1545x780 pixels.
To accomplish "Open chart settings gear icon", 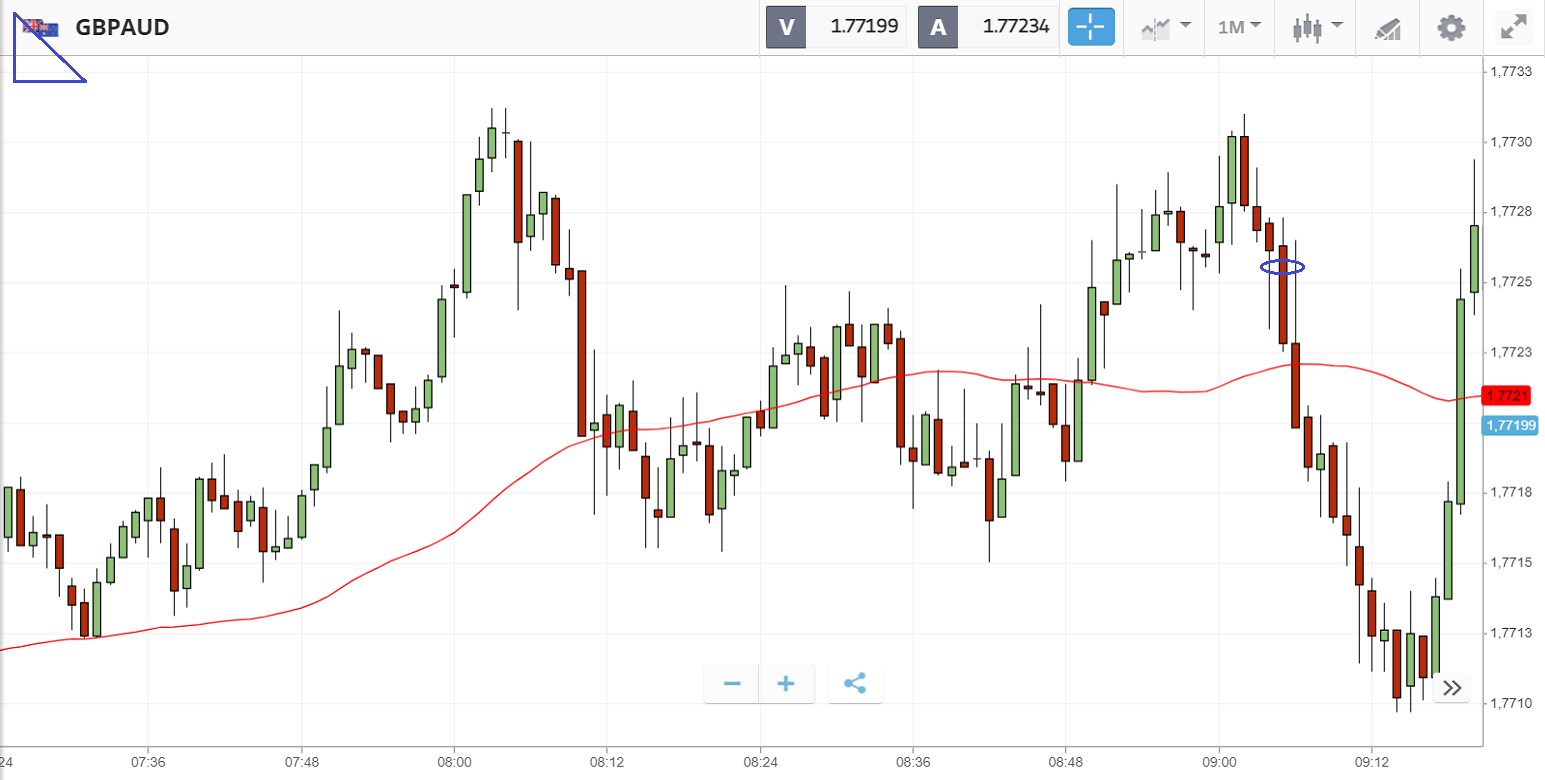I will point(1451,27).
